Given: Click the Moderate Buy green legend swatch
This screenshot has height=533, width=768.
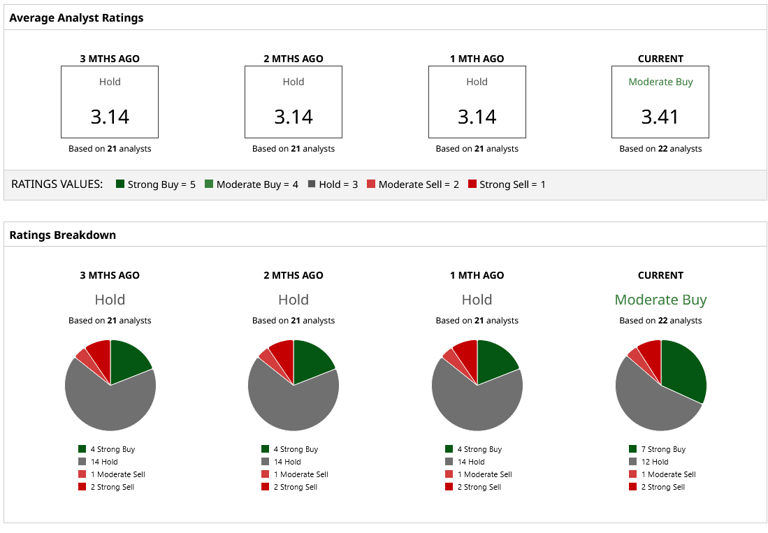Looking at the screenshot, I should (x=209, y=184).
